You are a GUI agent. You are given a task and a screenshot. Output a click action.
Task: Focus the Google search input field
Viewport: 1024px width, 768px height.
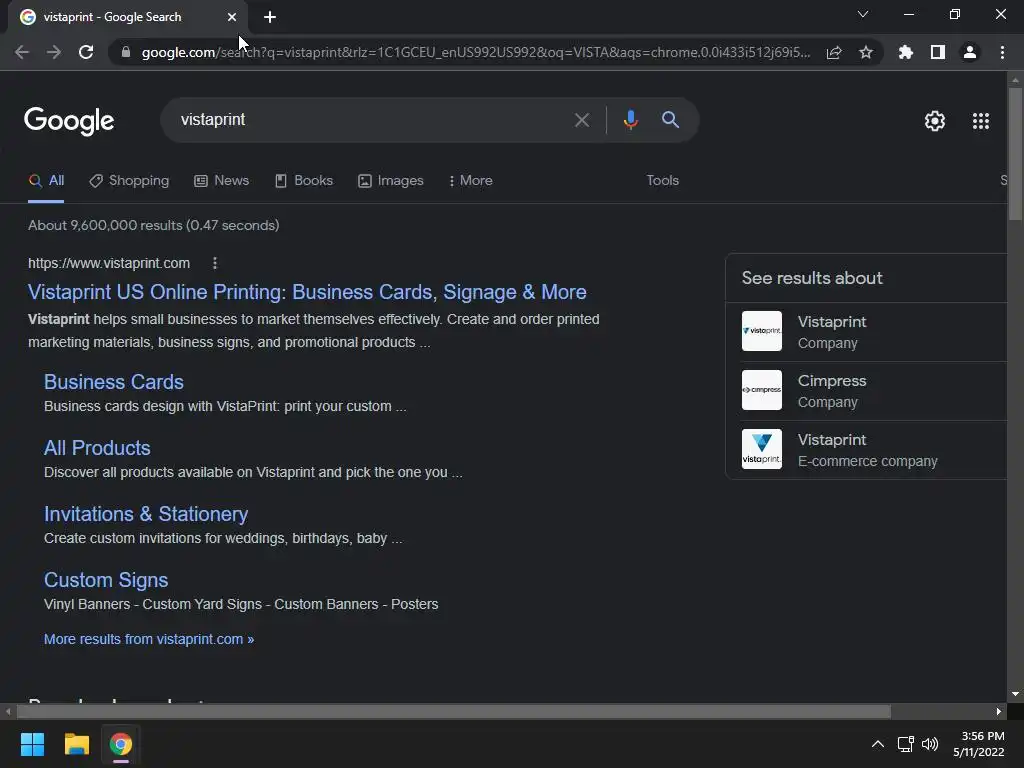(372, 120)
